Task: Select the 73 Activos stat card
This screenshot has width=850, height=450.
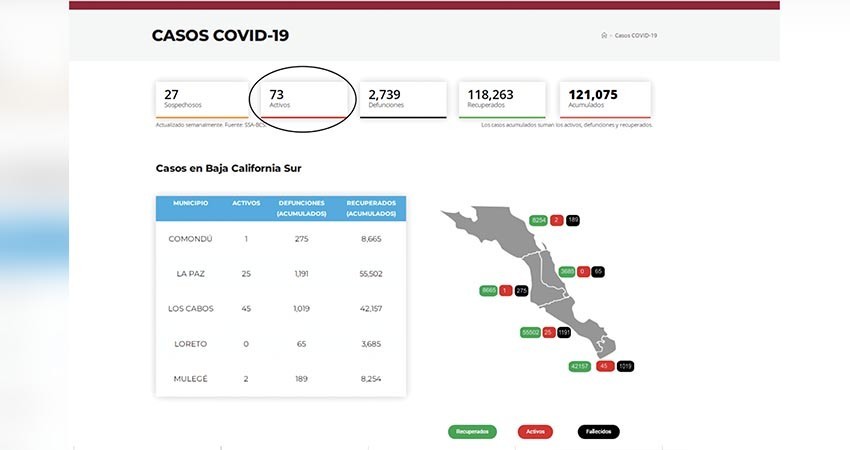Action: pyautogui.click(x=302, y=100)
